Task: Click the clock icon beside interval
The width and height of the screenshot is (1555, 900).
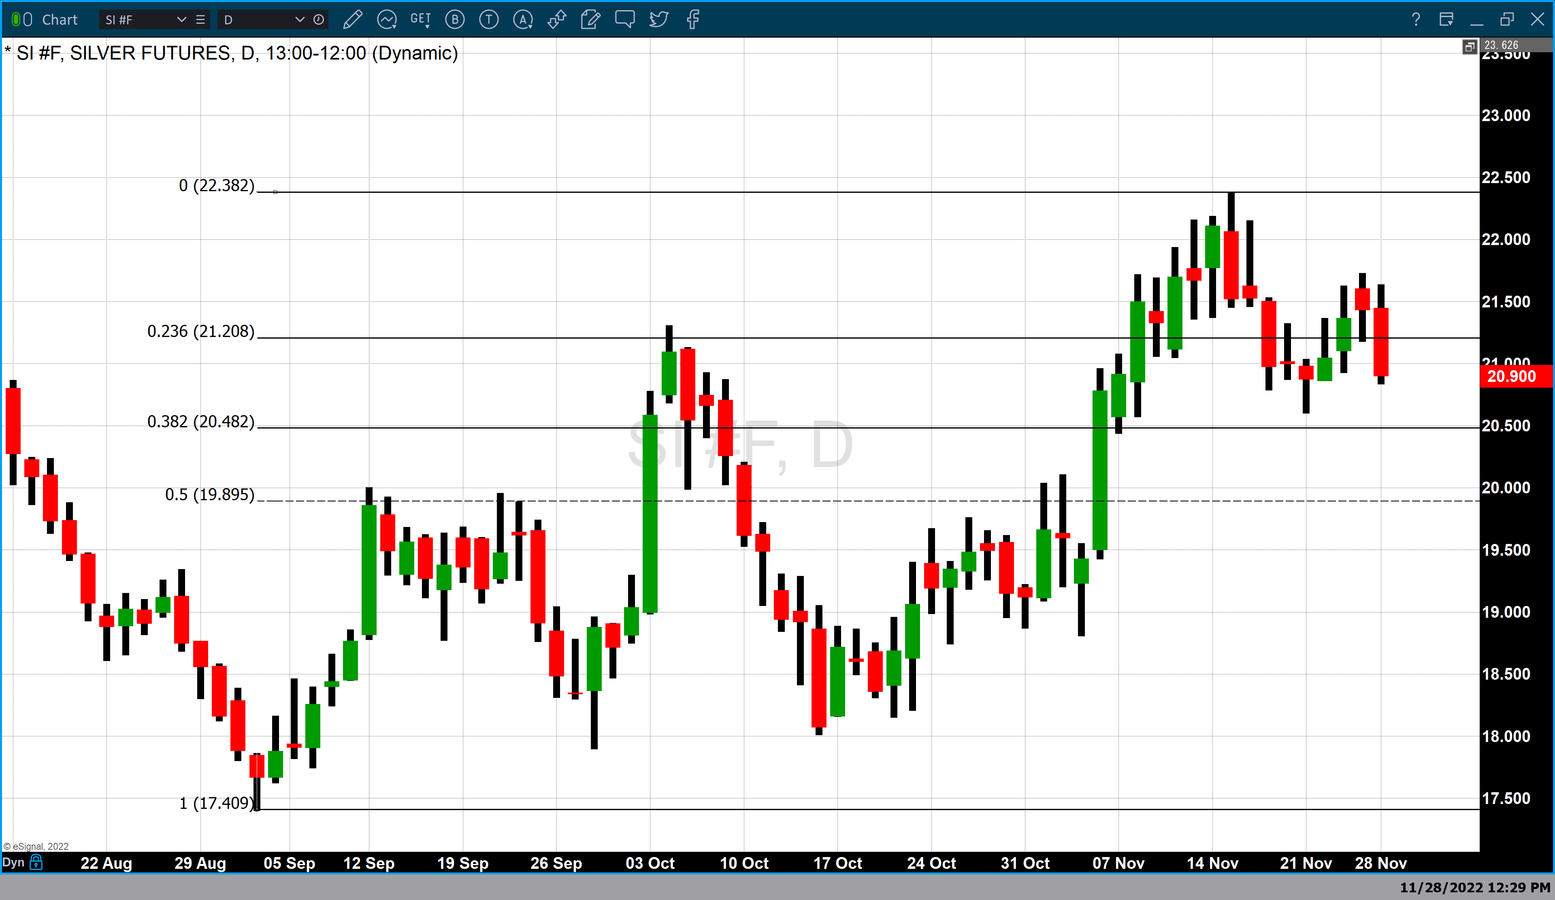Action: [x=318, y=19]
